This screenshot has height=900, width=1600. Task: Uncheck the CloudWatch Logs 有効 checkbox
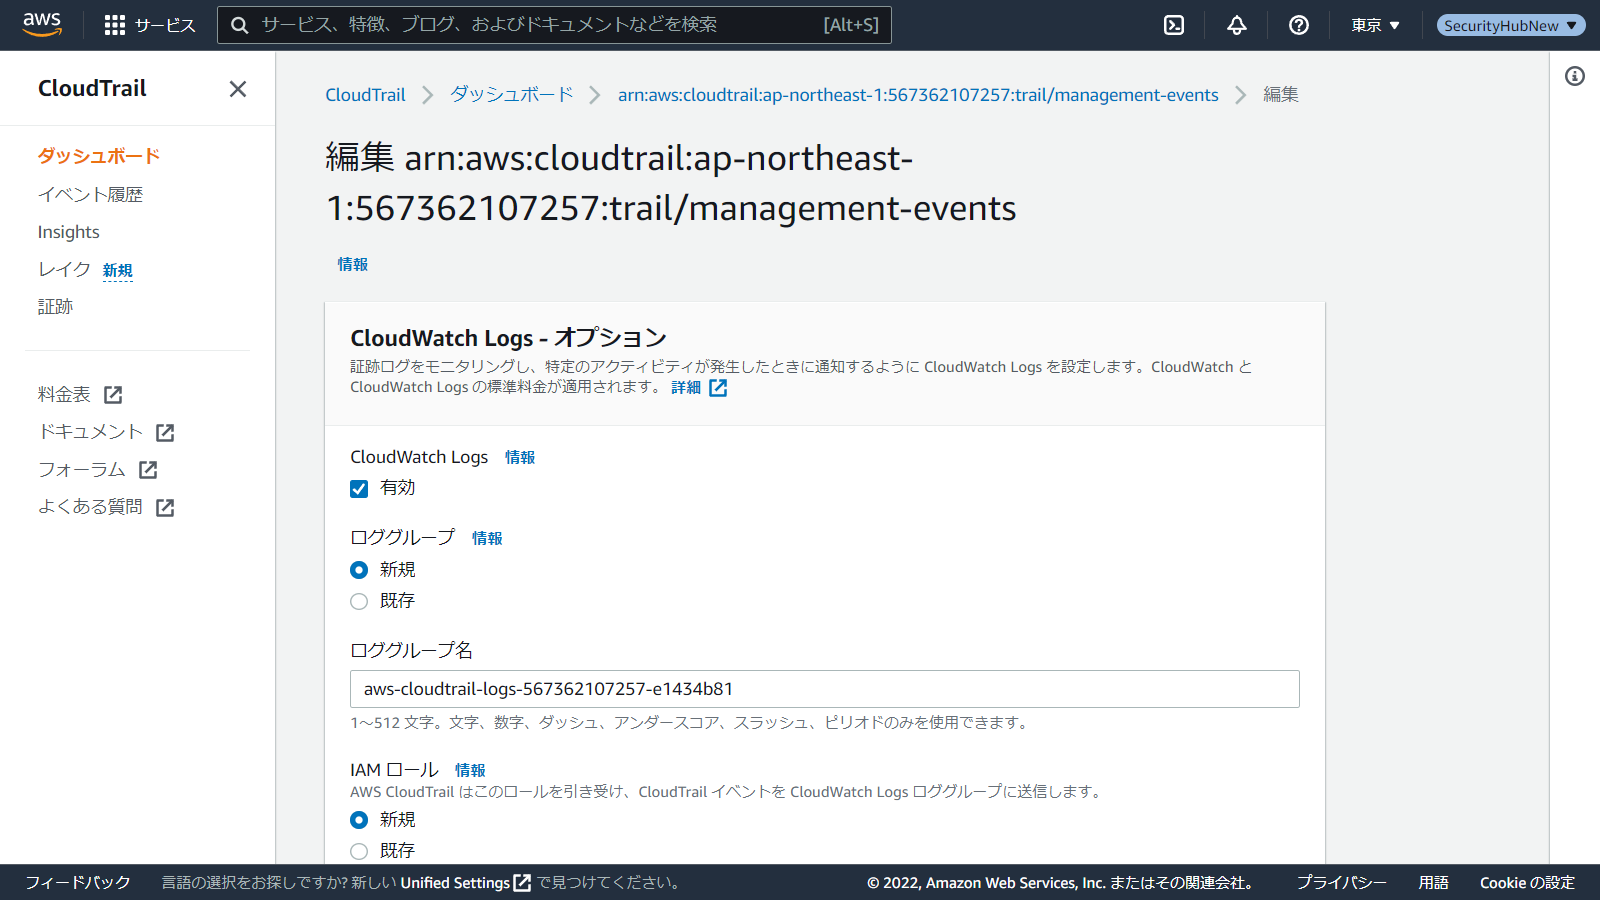[359, 489]
